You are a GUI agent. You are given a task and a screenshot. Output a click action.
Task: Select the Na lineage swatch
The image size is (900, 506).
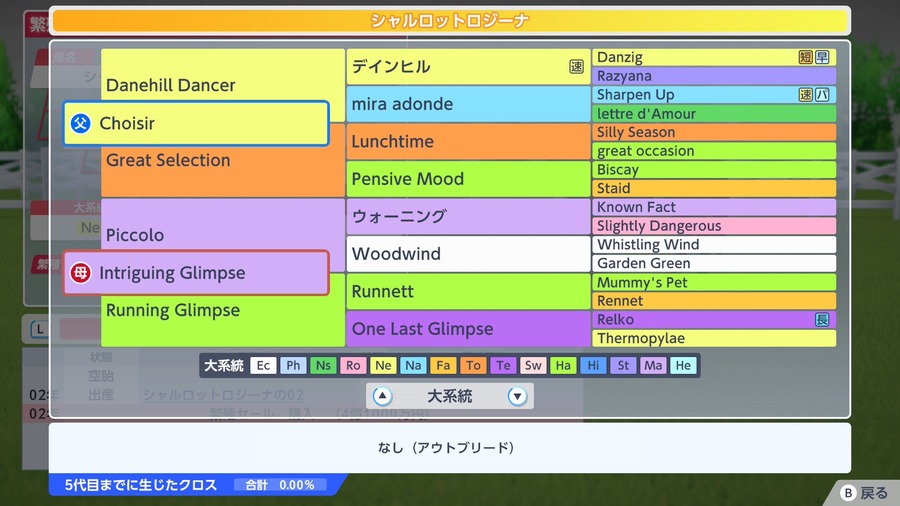pyautogui.click(x=413, y=365)
